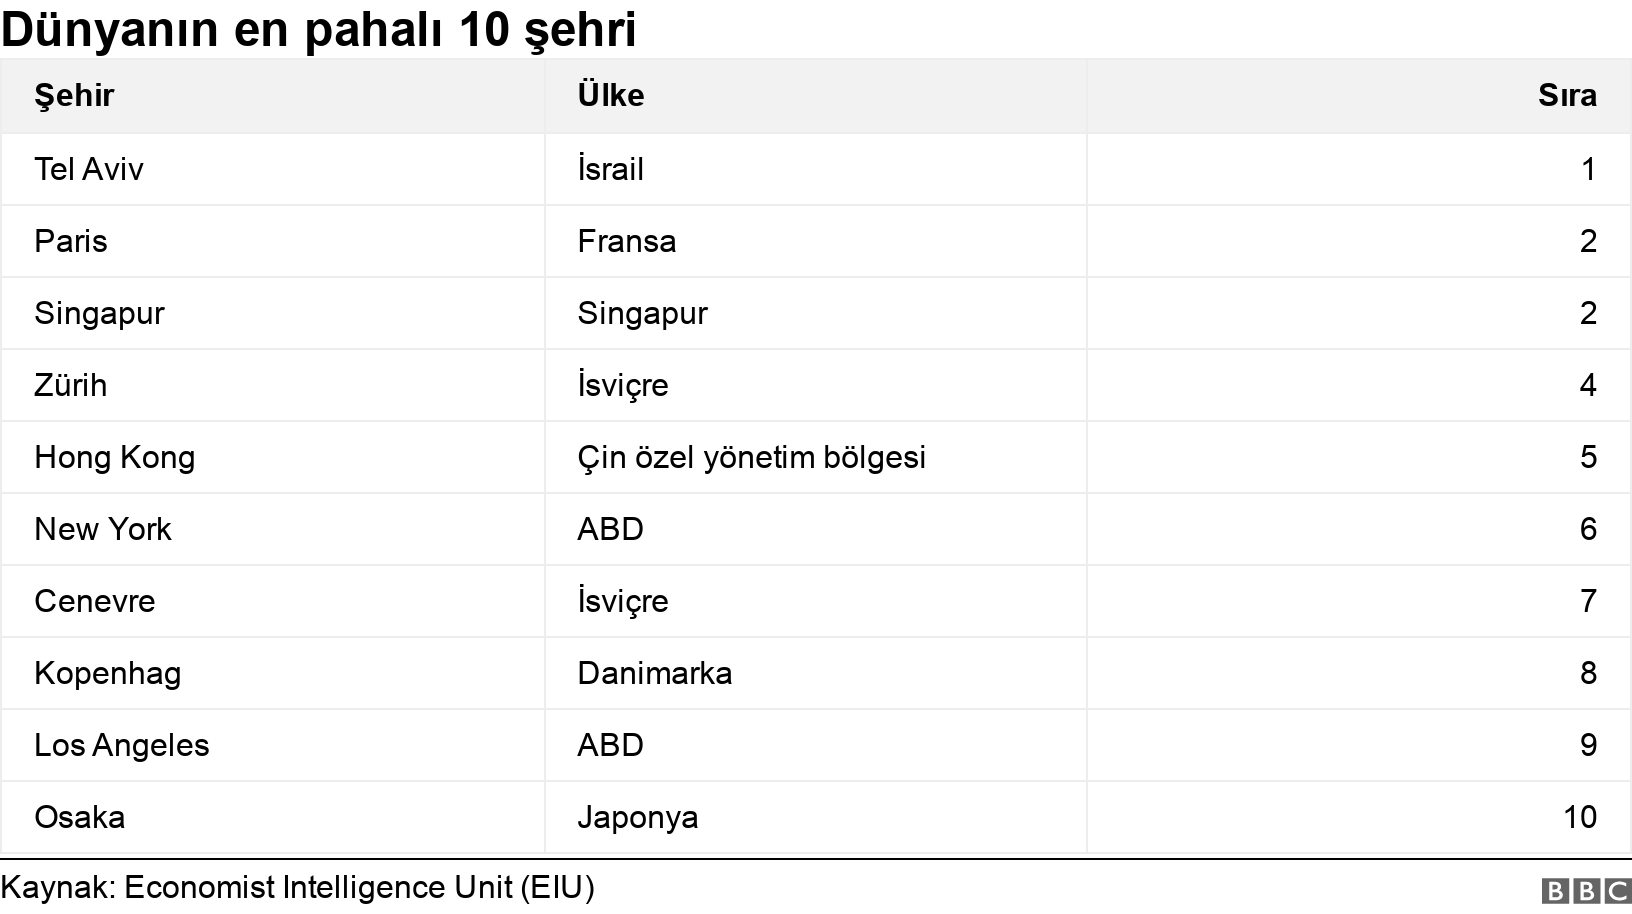
Task: Select the Tel Aviv city cell
Action: pyautogui.click(x=273, y=169)
